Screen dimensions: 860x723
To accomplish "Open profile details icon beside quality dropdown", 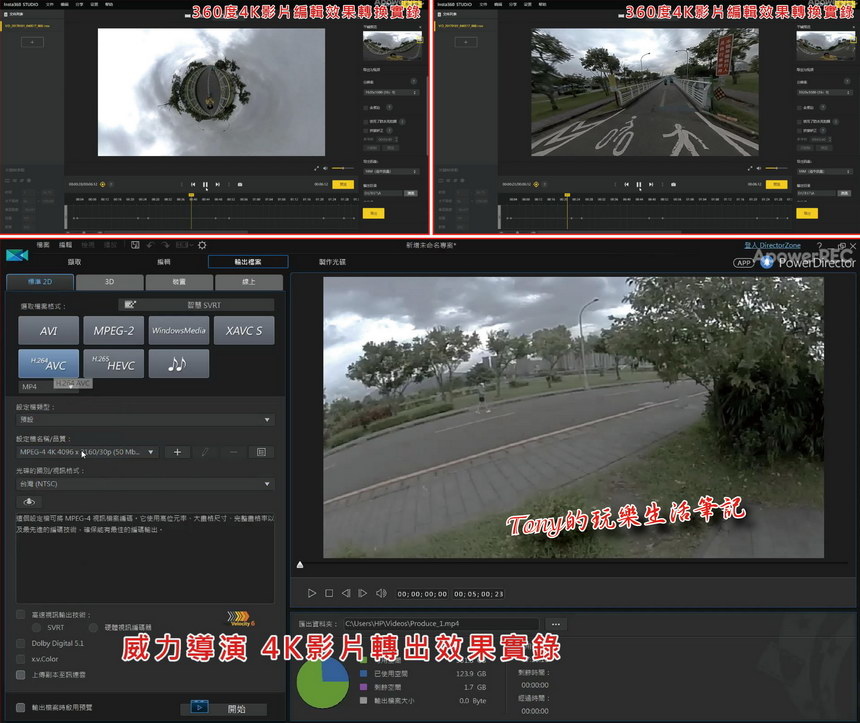I will tap(260, 452).
